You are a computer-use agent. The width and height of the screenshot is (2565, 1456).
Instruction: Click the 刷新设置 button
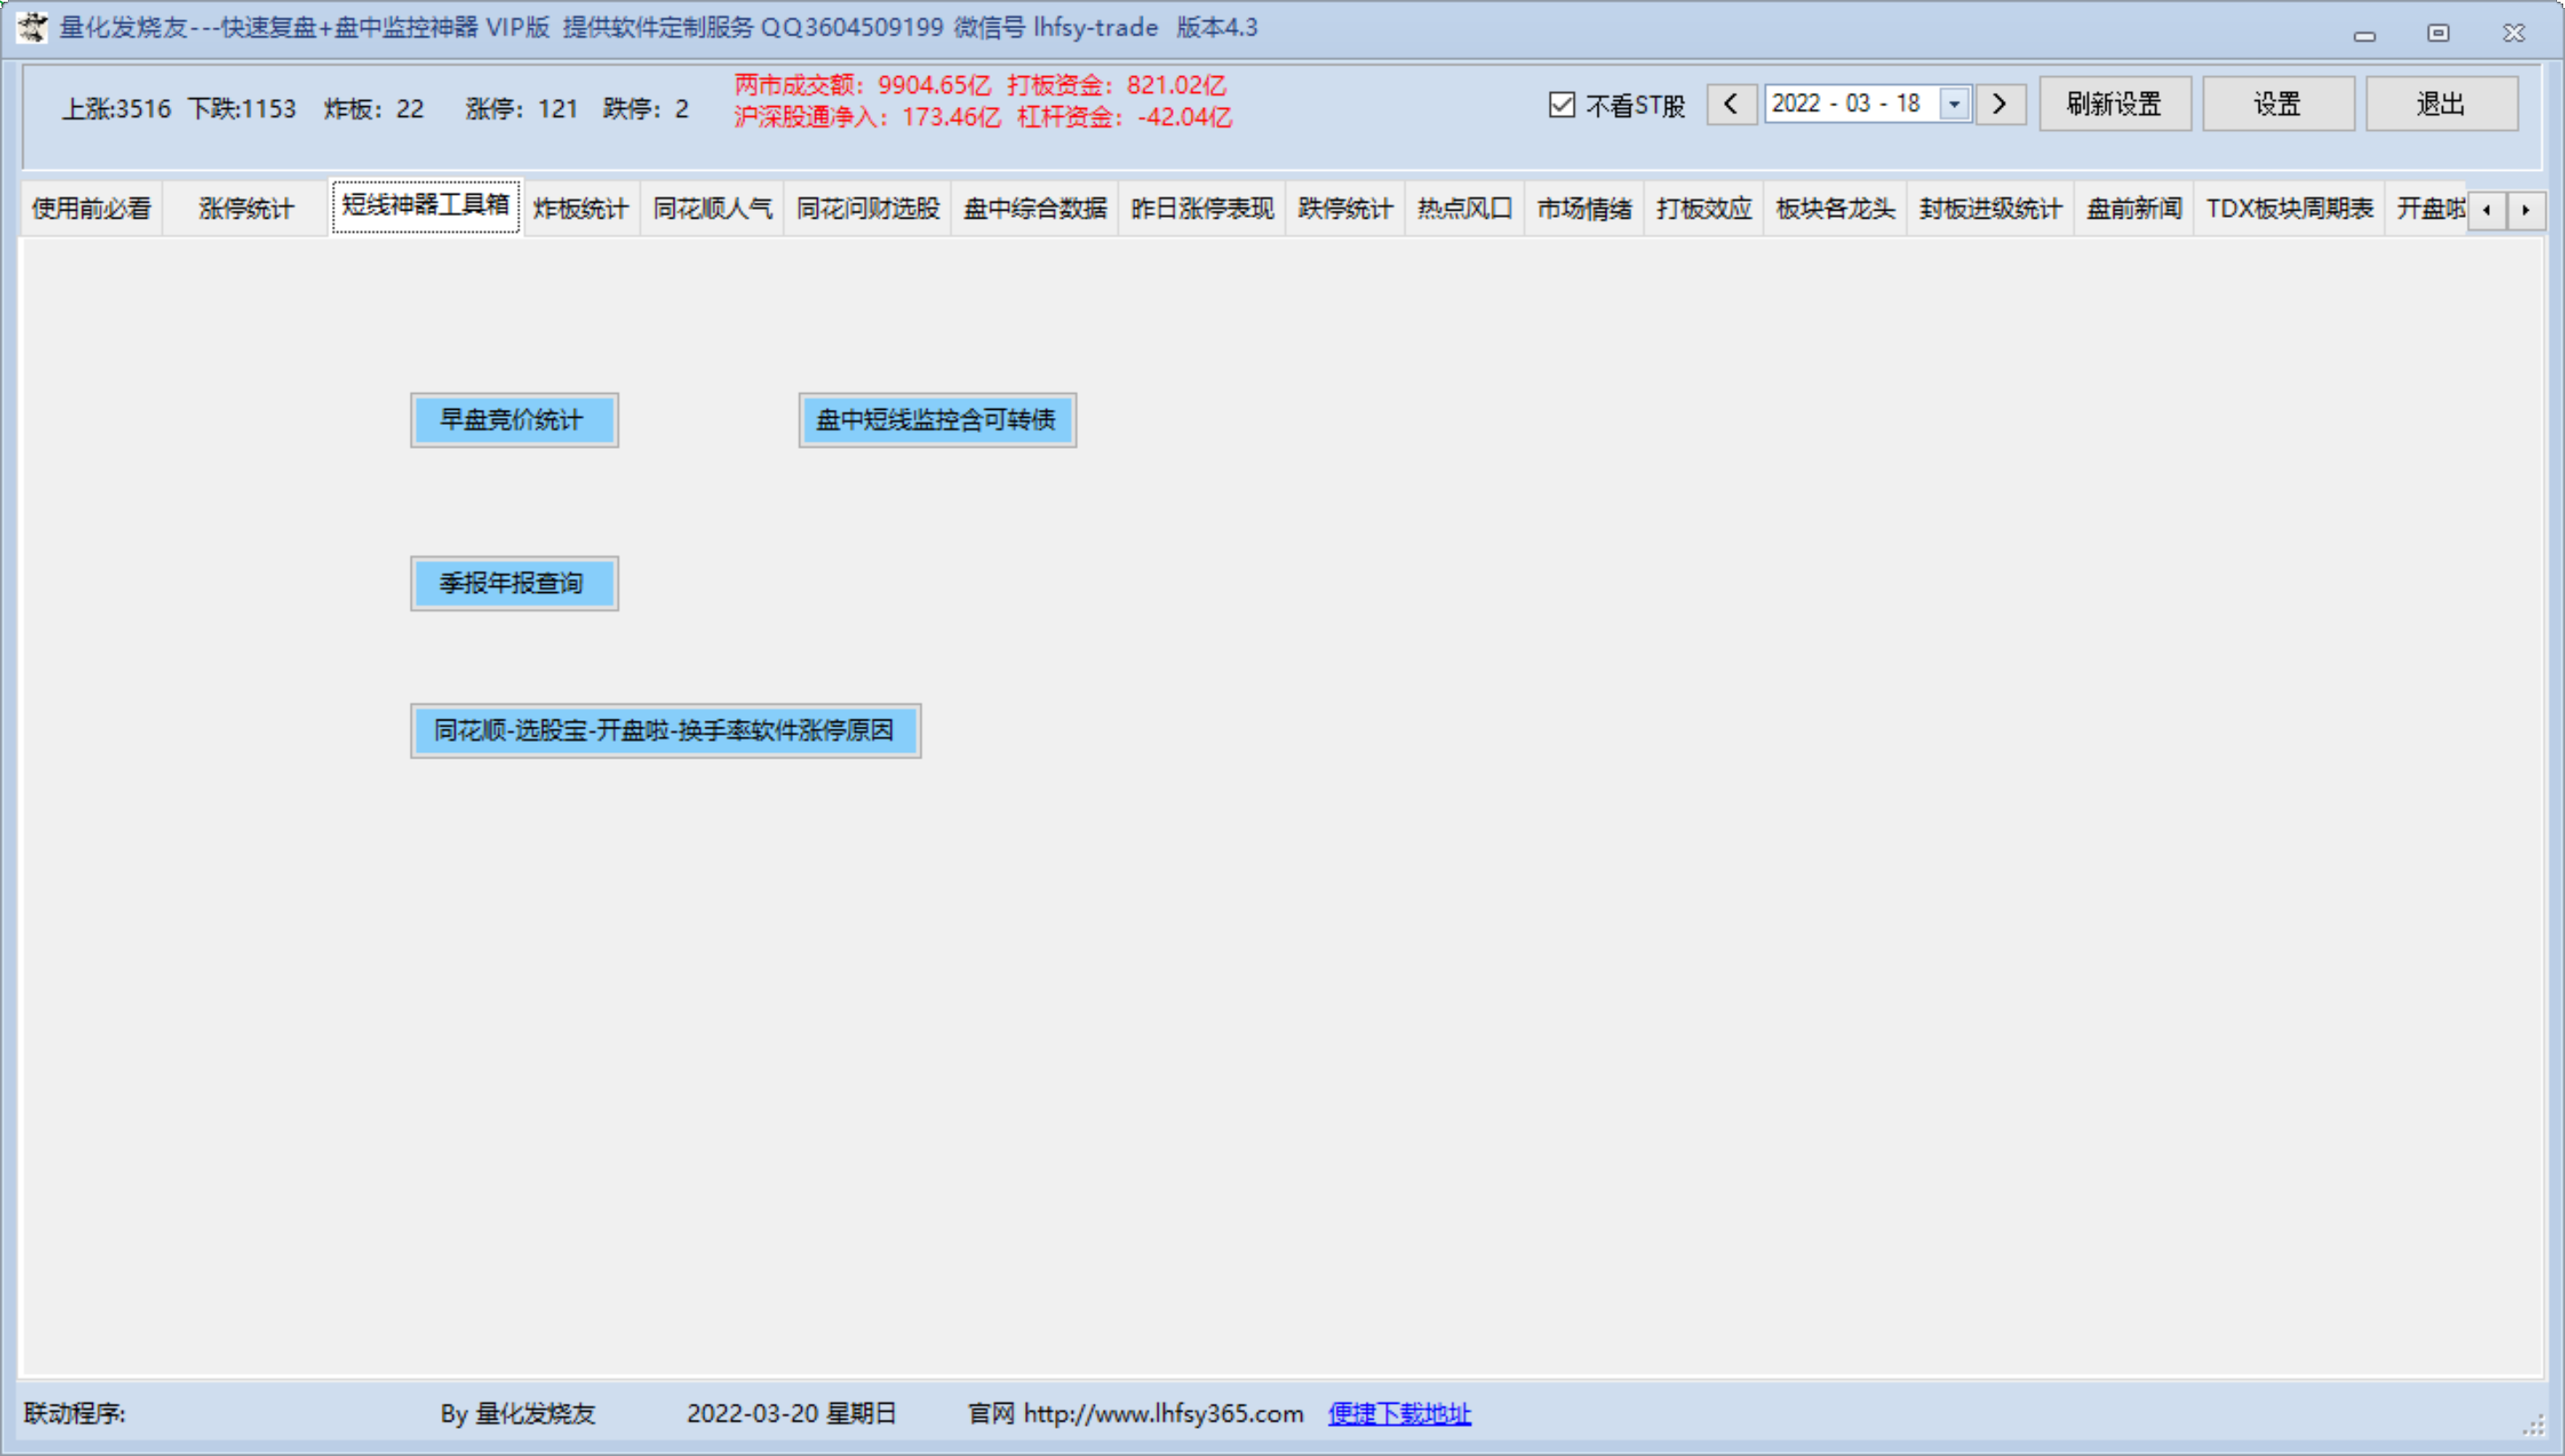[x=2114, y=104]
